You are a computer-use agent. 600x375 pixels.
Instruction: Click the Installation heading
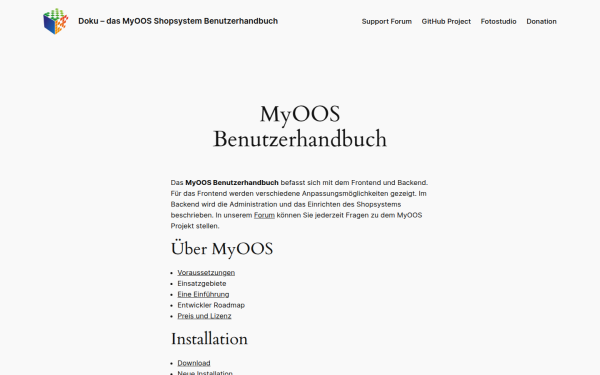[x=209, y=339]
